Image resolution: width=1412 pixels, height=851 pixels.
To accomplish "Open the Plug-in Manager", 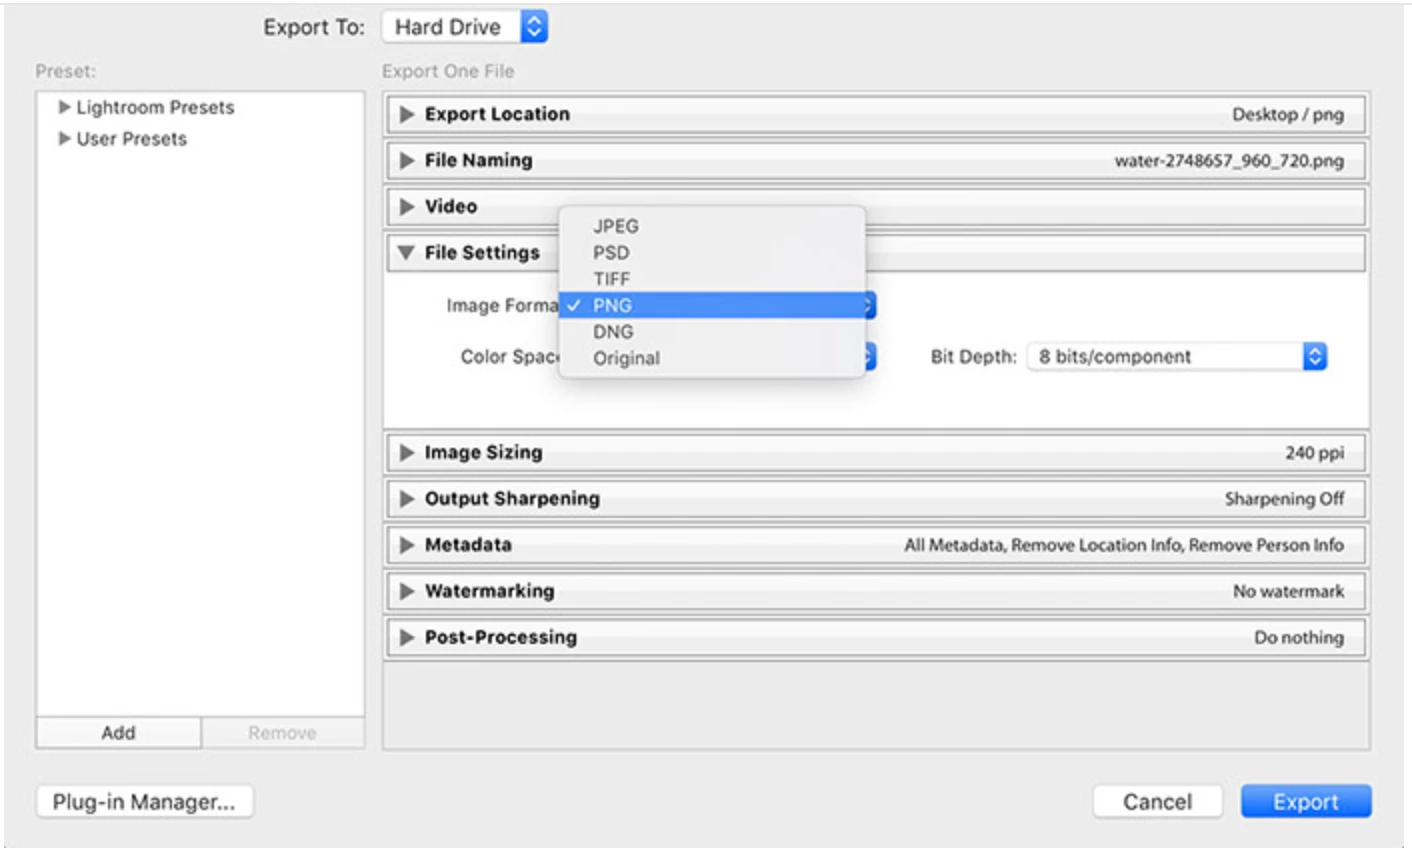I will tap(144, 802).
